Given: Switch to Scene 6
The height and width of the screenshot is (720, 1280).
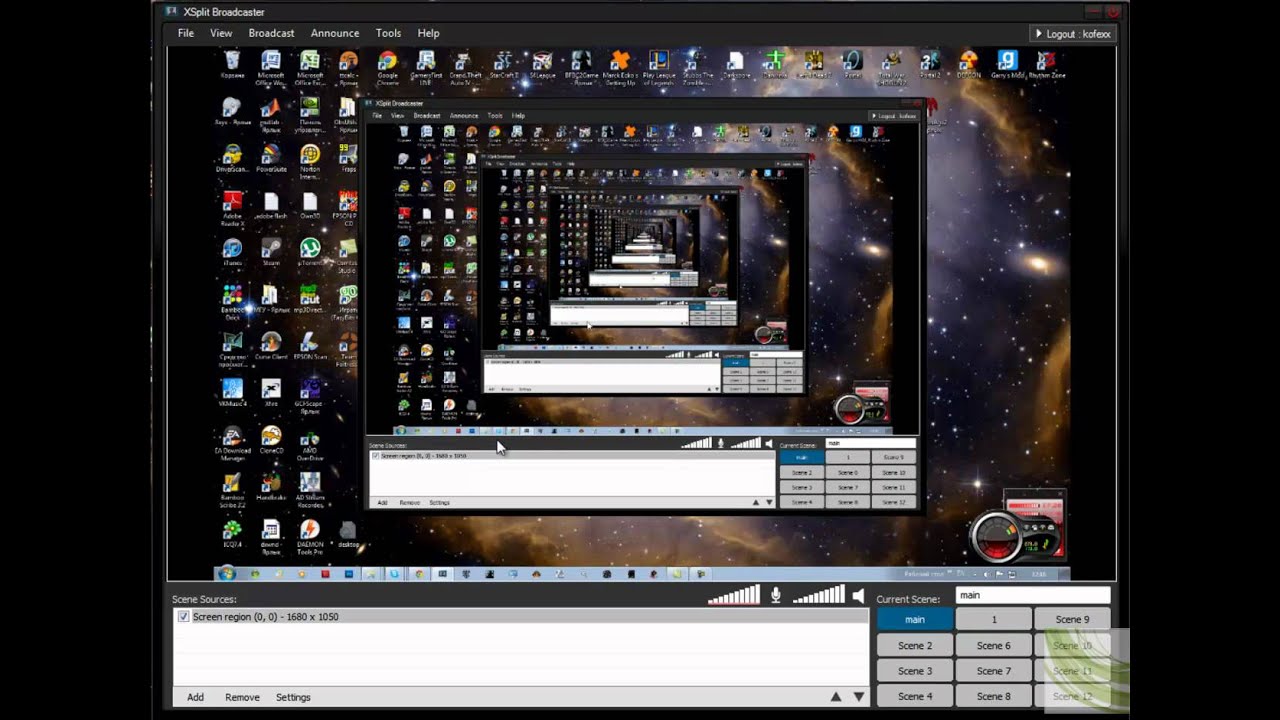Looking at the screenshot, I should [994, 646].
